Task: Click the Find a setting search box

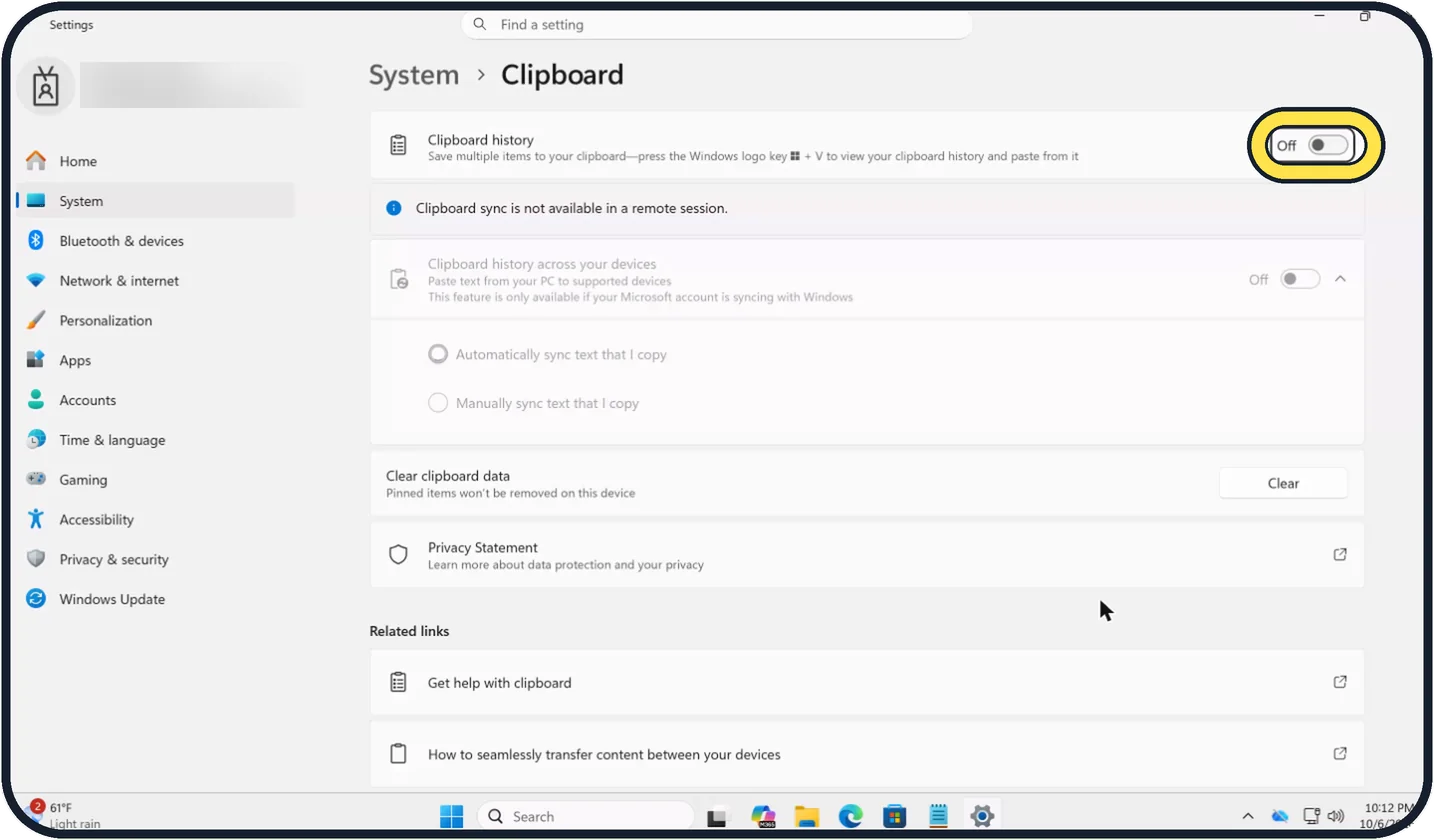Action: click(716, 24)
